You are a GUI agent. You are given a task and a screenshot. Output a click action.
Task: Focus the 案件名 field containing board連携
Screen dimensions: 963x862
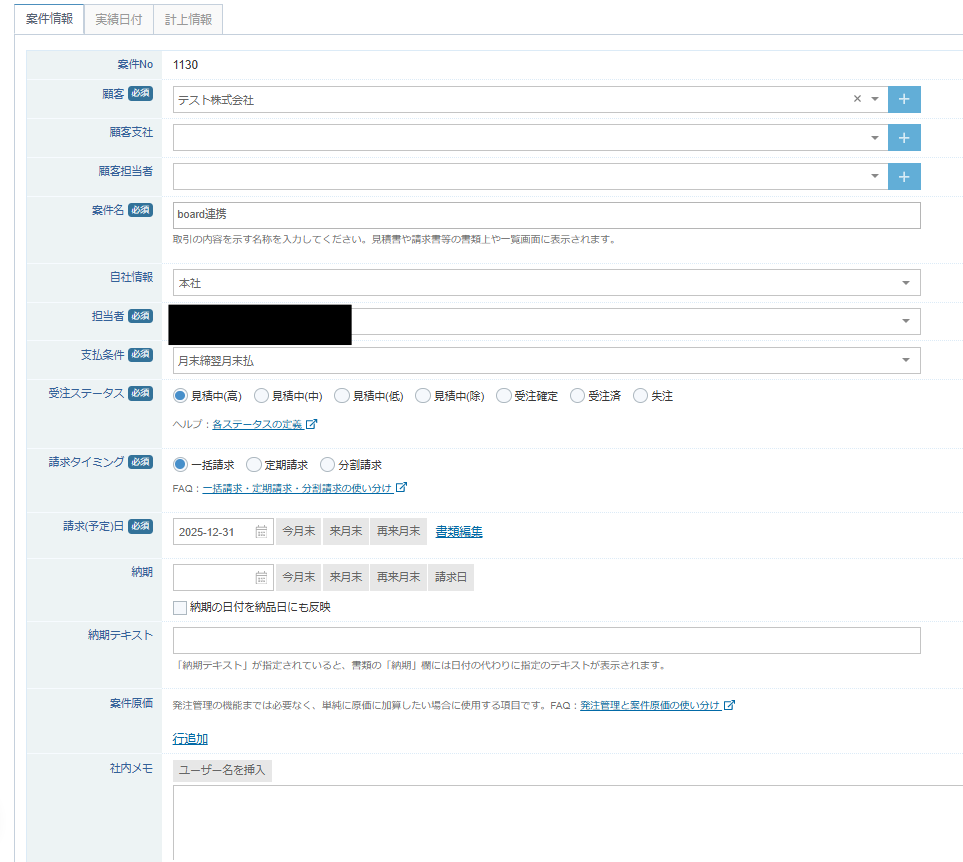tap(547, 216)
